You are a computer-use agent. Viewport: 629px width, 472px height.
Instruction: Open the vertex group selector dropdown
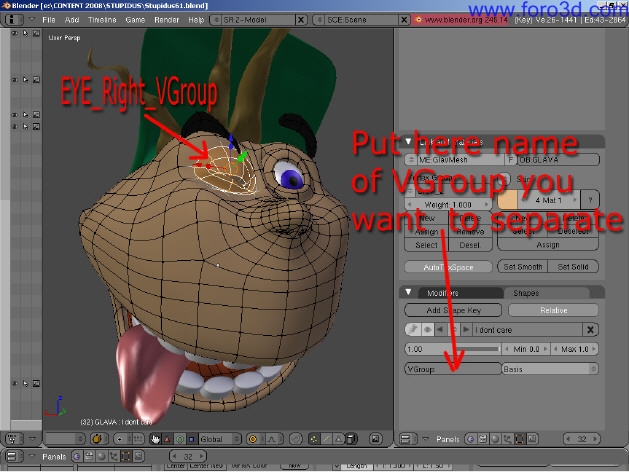411,191
